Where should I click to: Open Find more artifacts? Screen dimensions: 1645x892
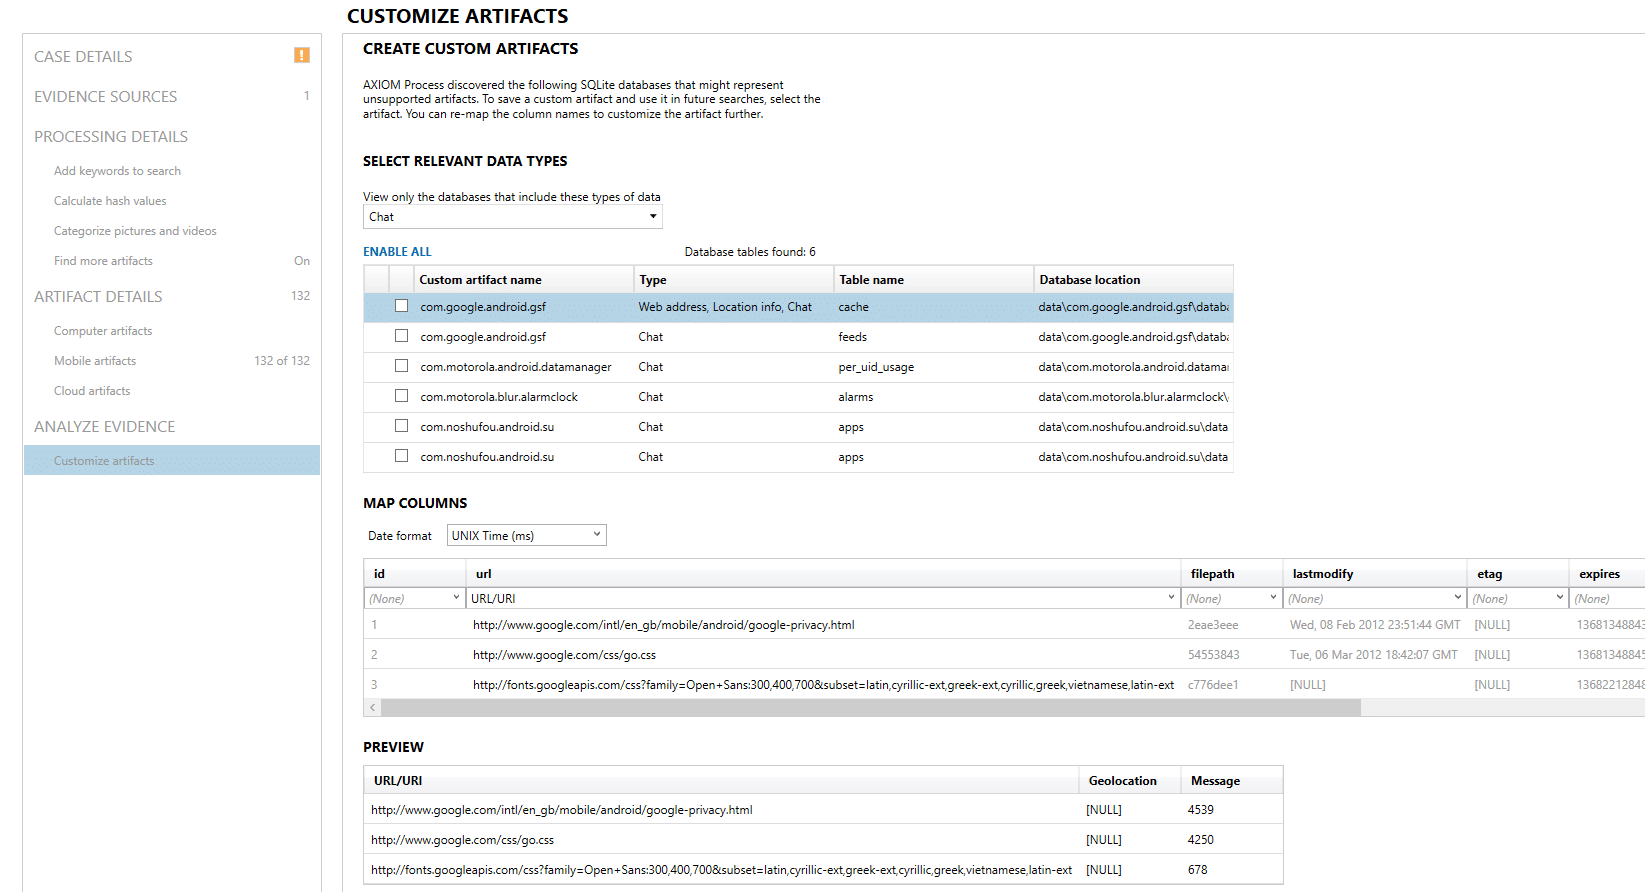[103, 261]
